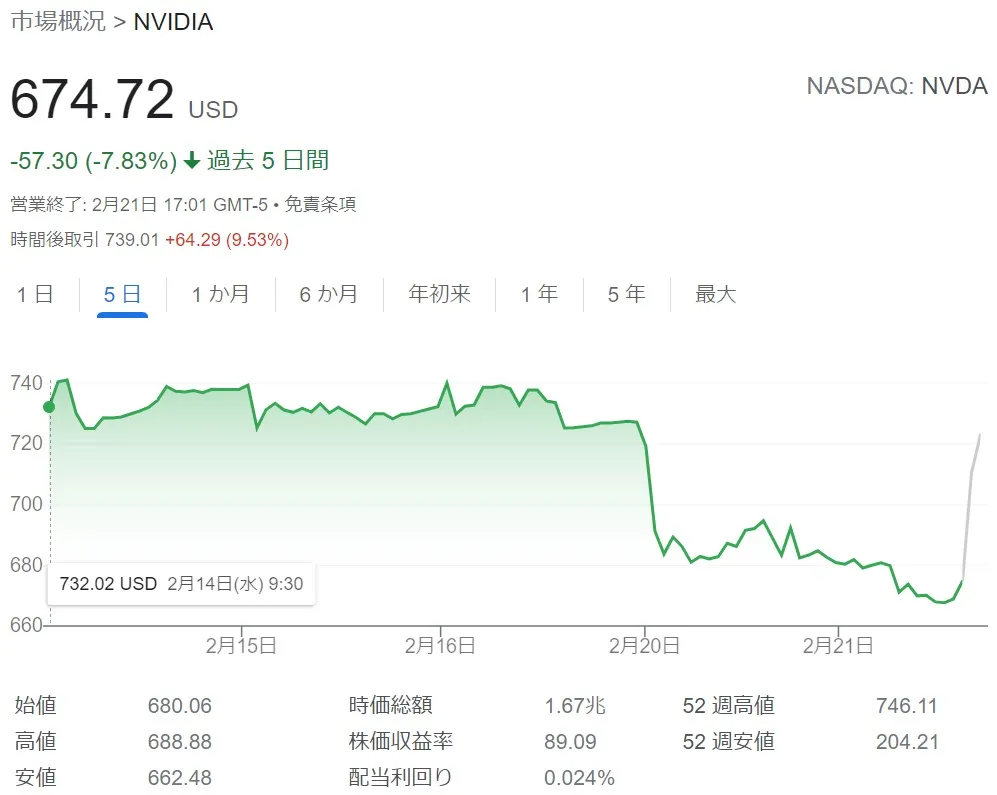This screenshot has width=997, height=795.
Task: Click the NVIDIA breadcrumb entry
Action: tap(172, 21)
